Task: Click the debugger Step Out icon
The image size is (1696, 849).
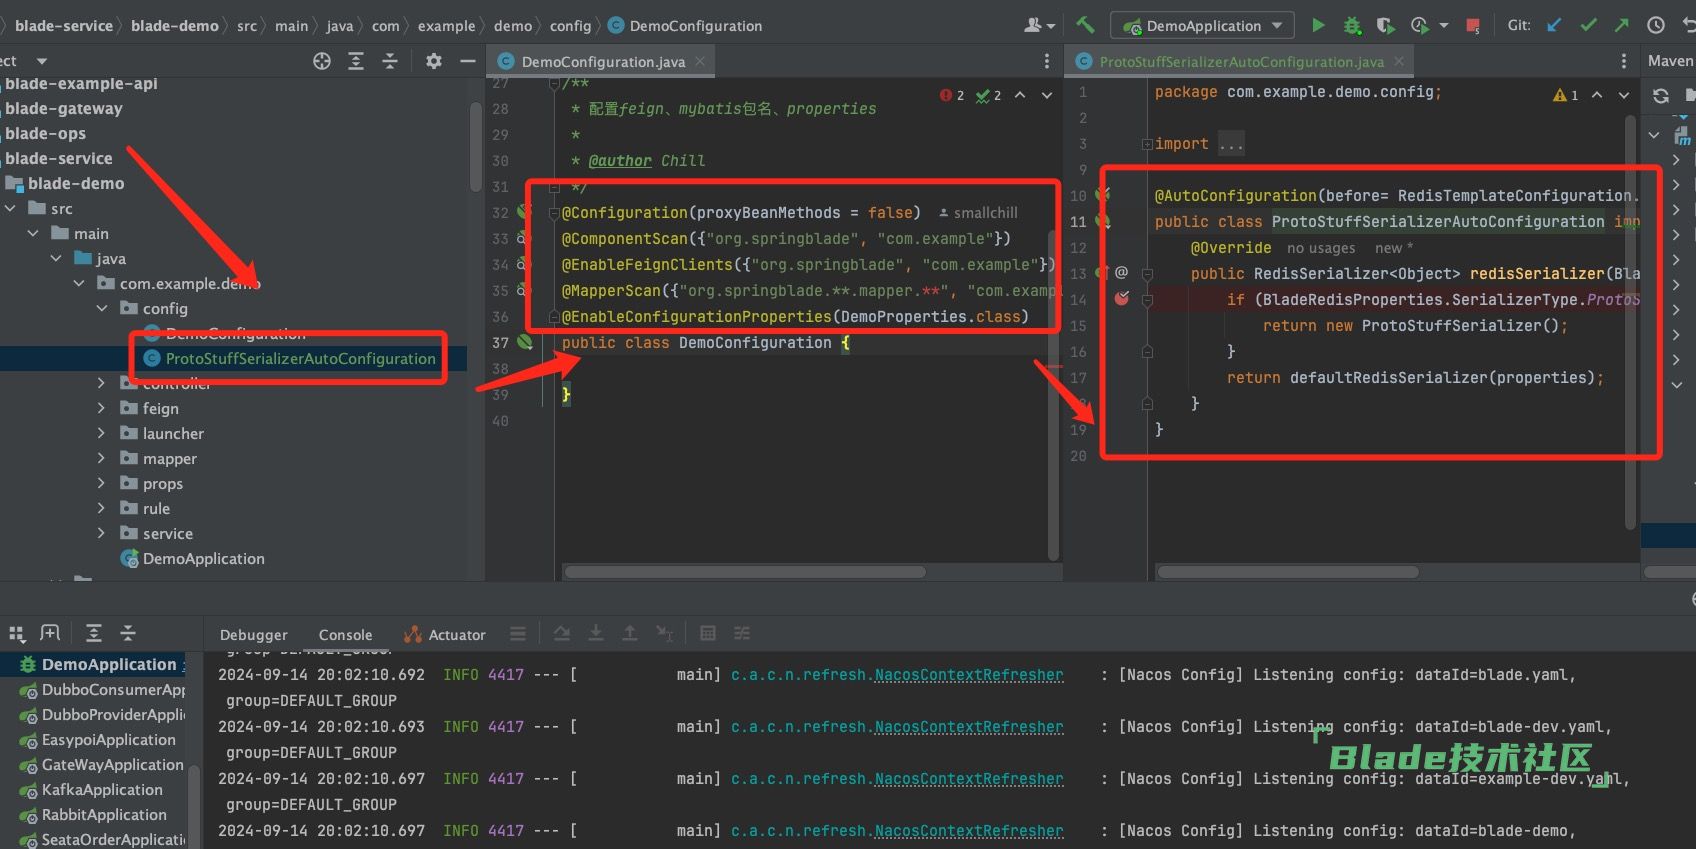Action: [630, 633]
